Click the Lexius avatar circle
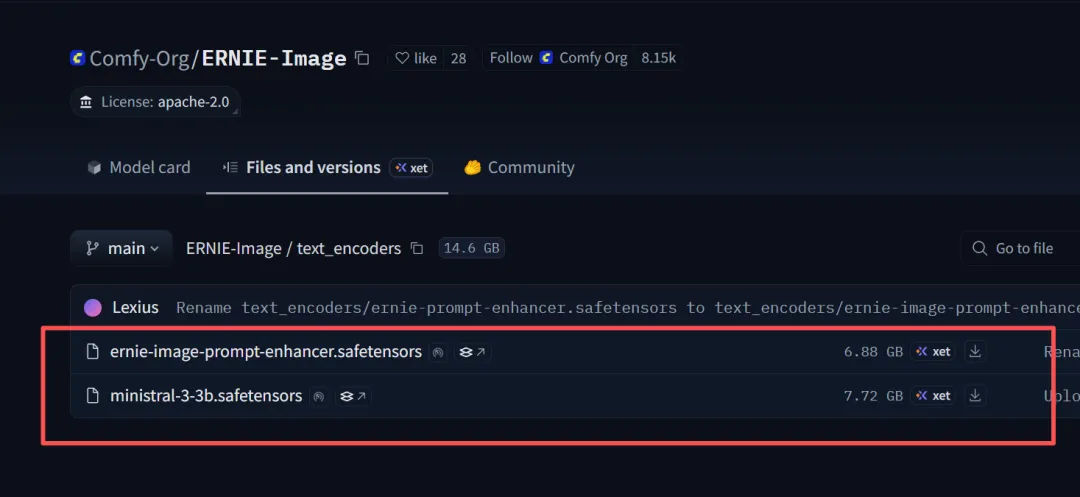 [x=93, y=308]
